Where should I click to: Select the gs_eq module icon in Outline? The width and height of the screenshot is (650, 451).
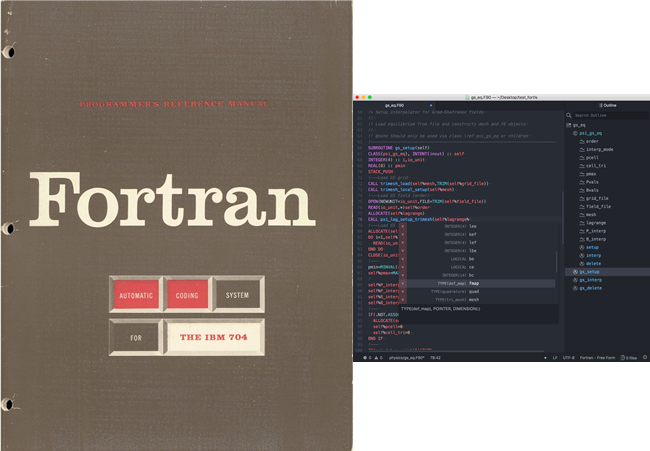569,125
